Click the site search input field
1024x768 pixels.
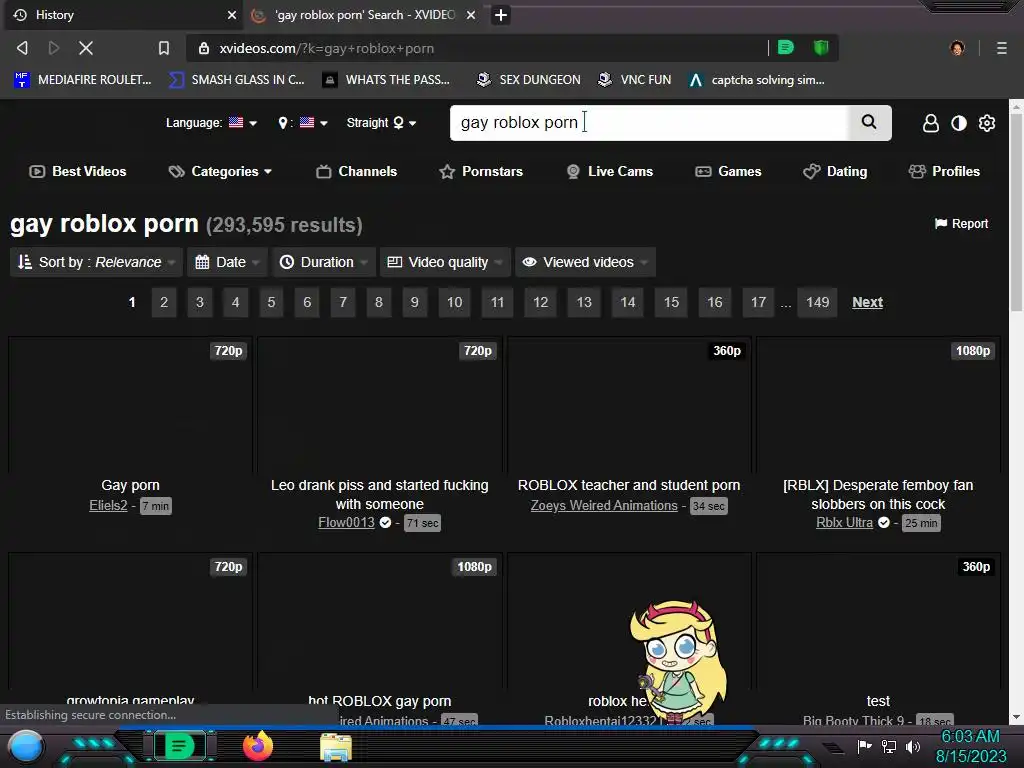[x=648, y=122]
